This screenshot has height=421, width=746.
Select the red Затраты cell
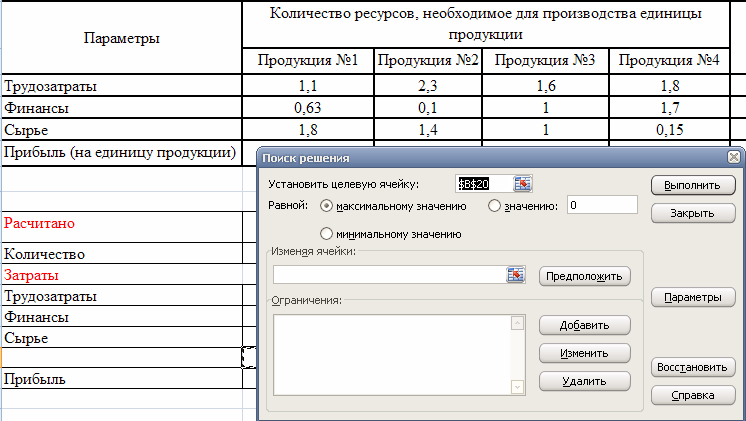tap(122, 274)
